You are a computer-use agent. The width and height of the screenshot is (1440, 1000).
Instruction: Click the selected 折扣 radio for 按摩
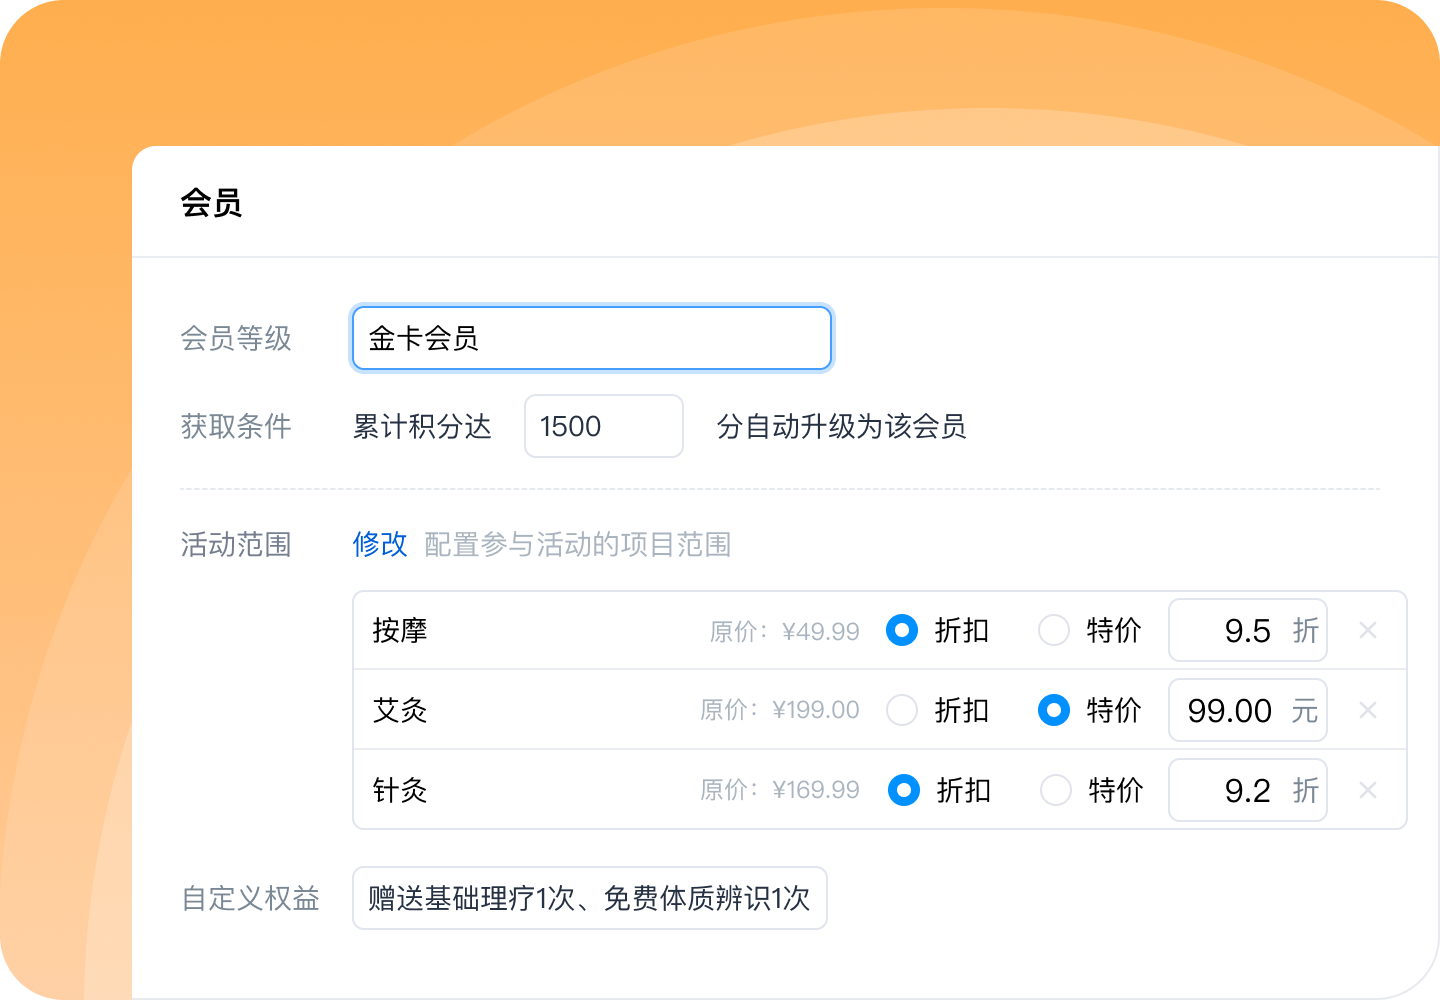(x=902, y=630)
